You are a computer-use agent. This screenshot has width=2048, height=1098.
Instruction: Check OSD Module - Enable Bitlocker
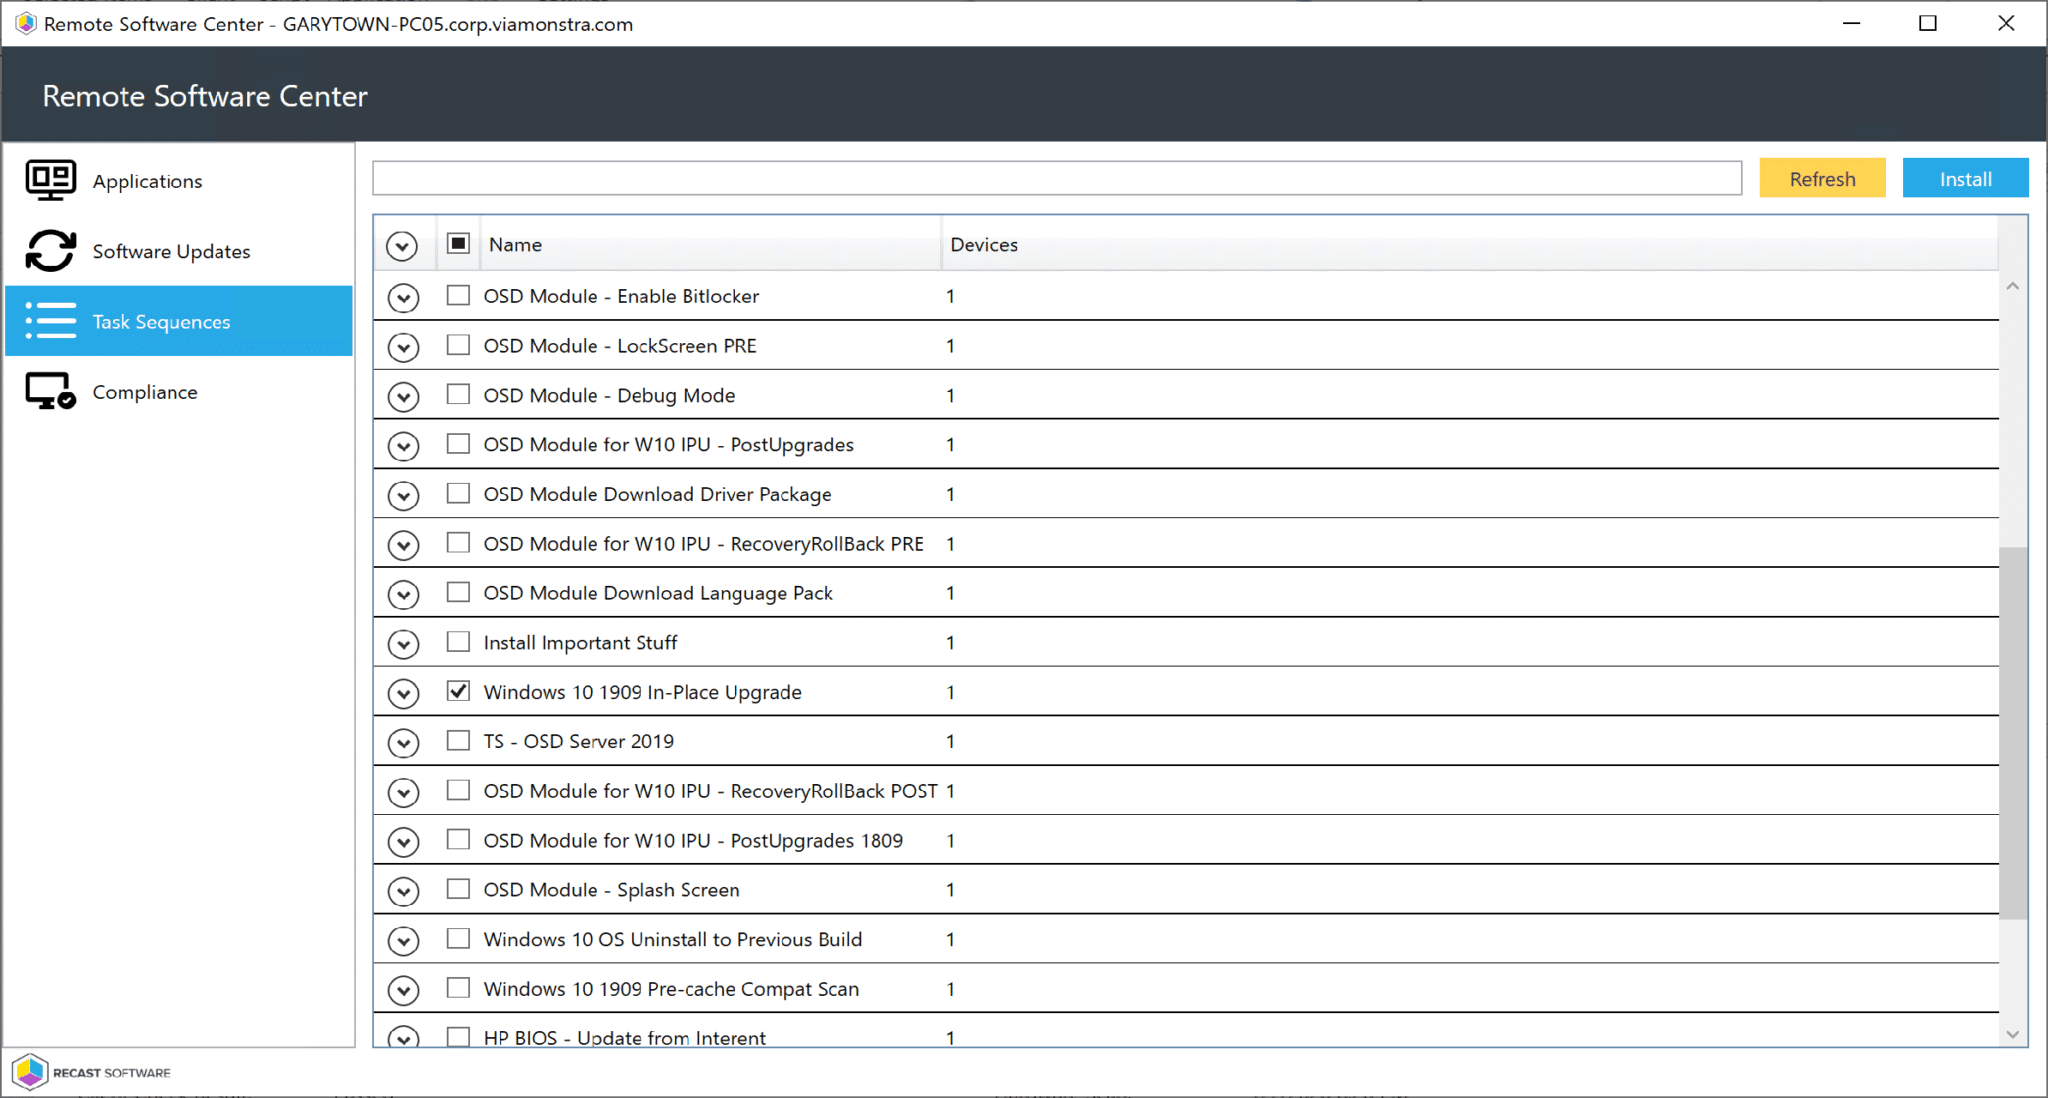(x=458, y=295)
